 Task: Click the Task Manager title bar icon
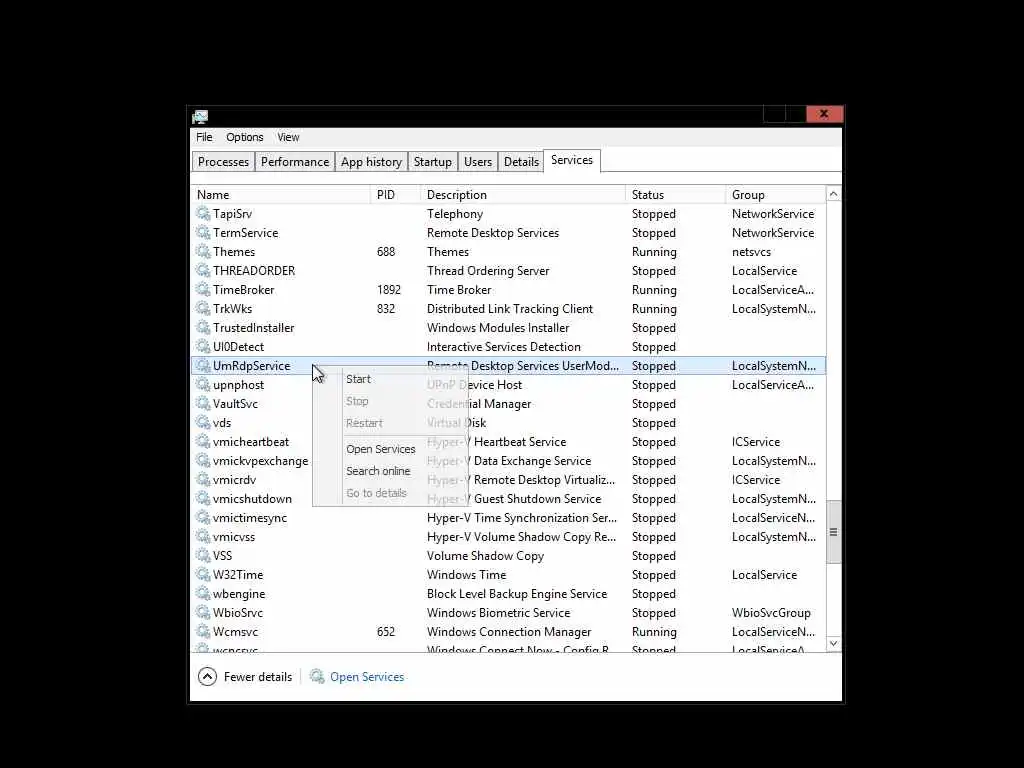(x=200, y=116)
